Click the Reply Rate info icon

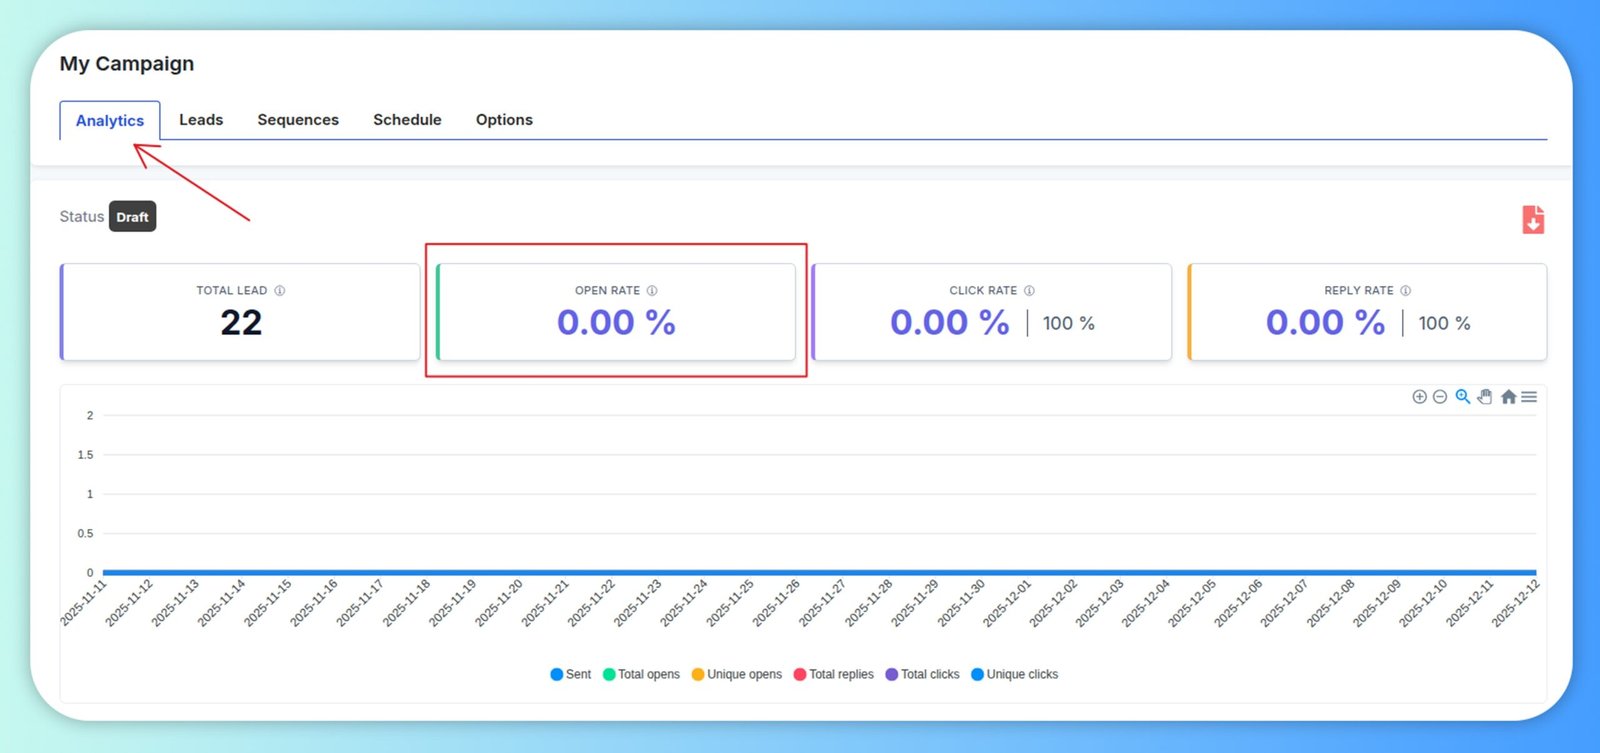point(1405,291)
